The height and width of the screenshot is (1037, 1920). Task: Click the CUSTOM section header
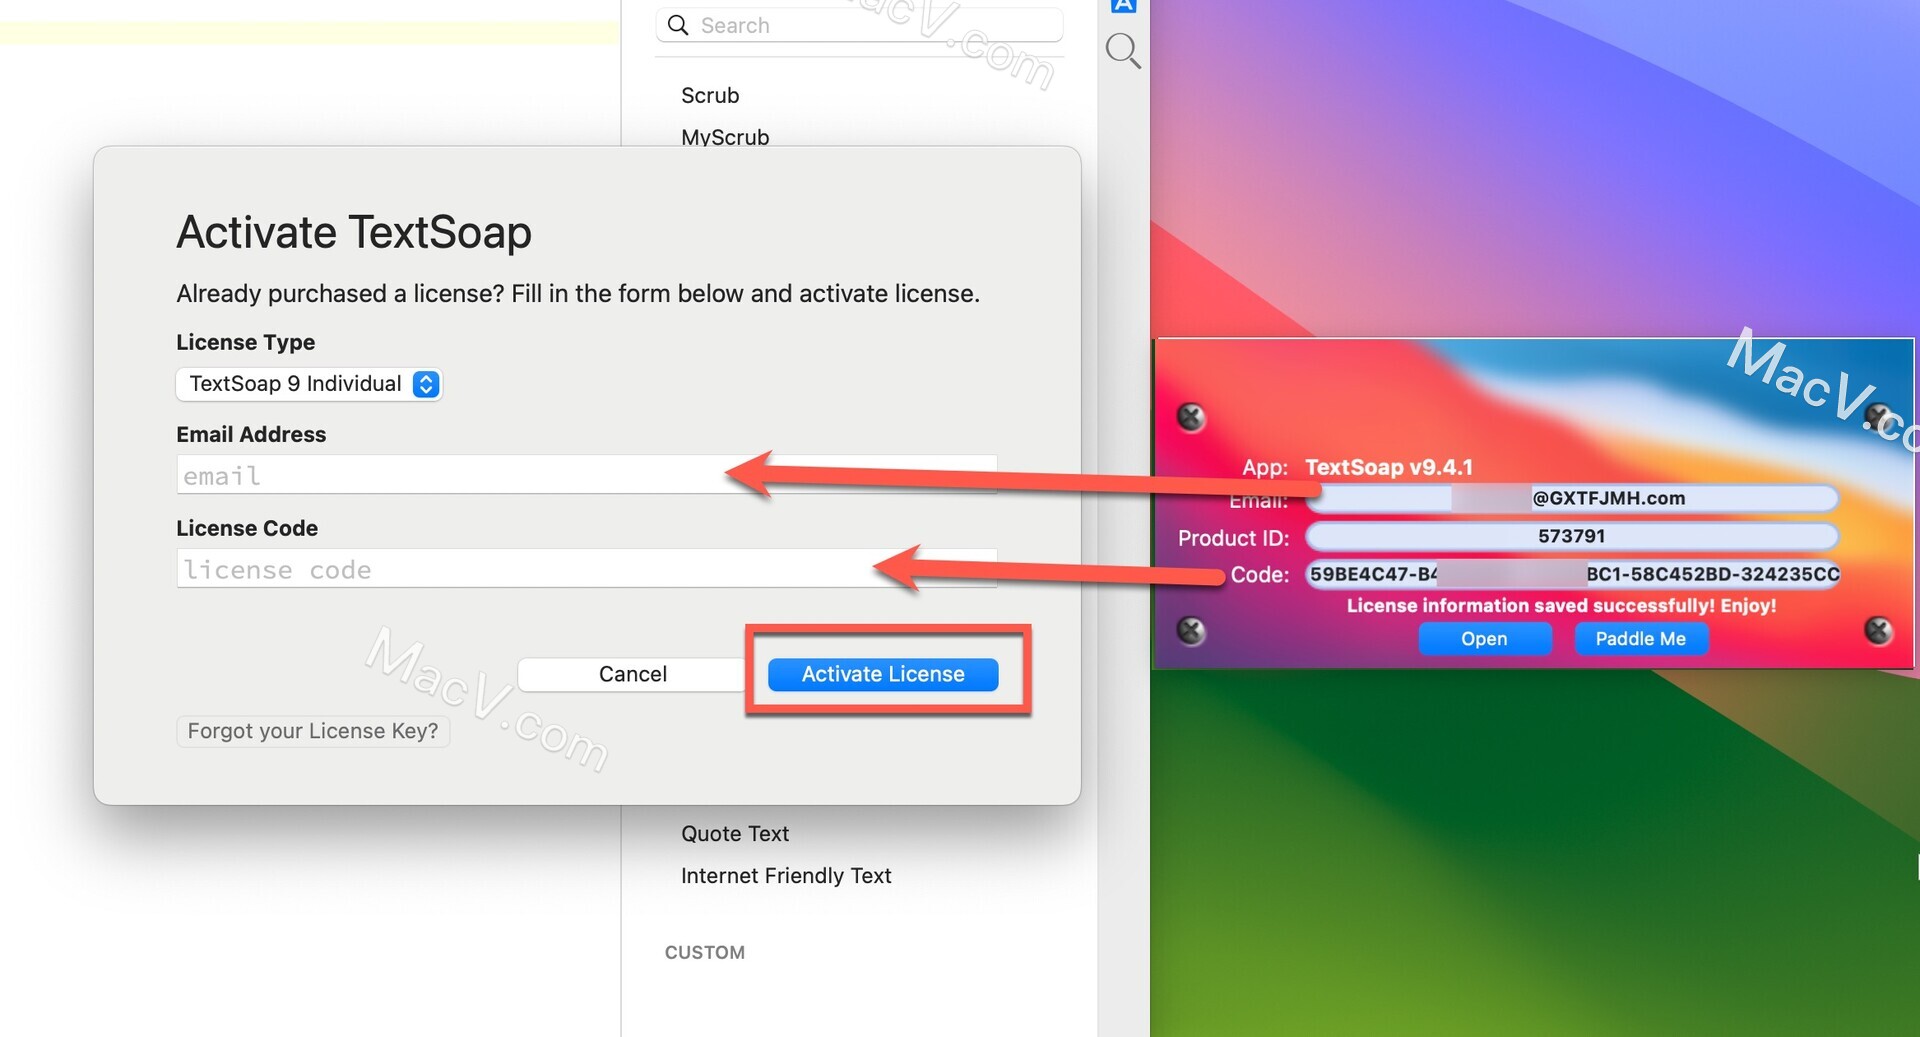[705, 952]
